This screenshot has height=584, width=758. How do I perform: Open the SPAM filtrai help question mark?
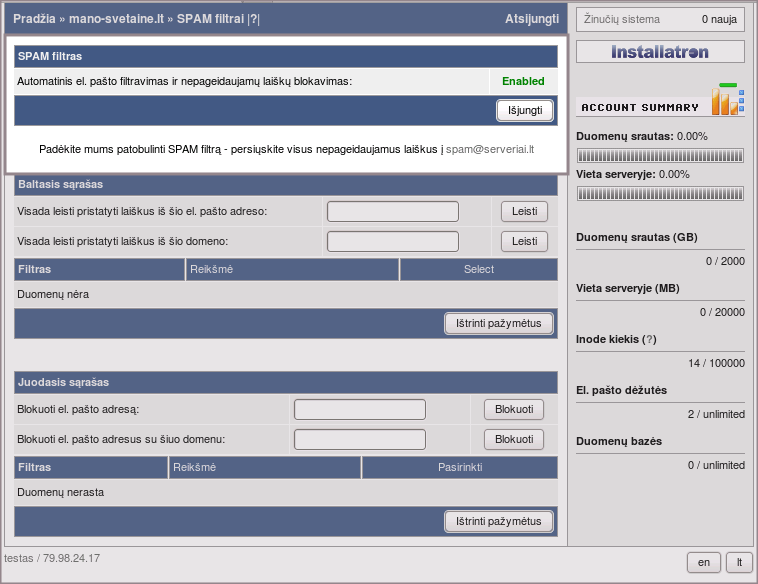253,19
